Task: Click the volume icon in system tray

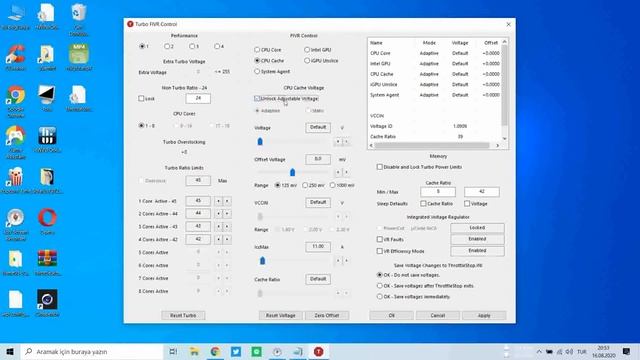Action: (569, 351)
